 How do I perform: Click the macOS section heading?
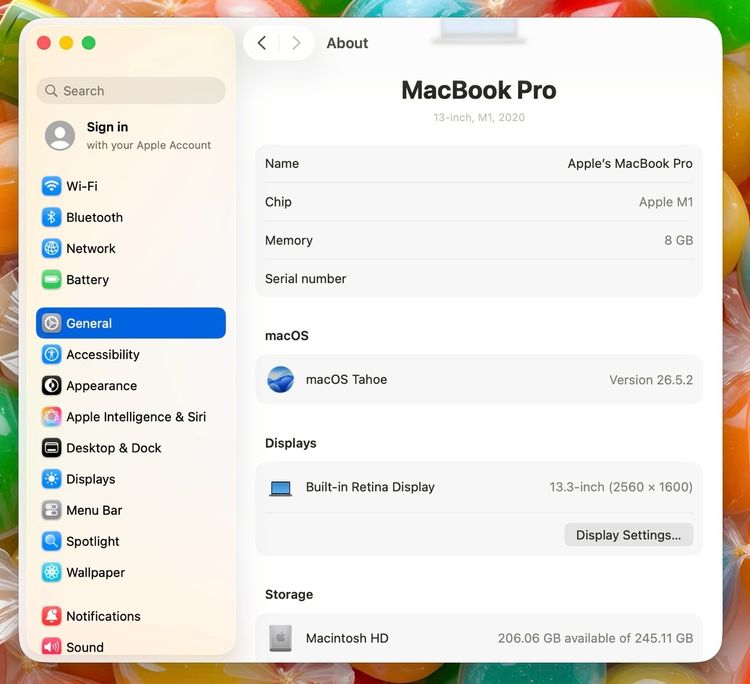[x=287, y=335]
